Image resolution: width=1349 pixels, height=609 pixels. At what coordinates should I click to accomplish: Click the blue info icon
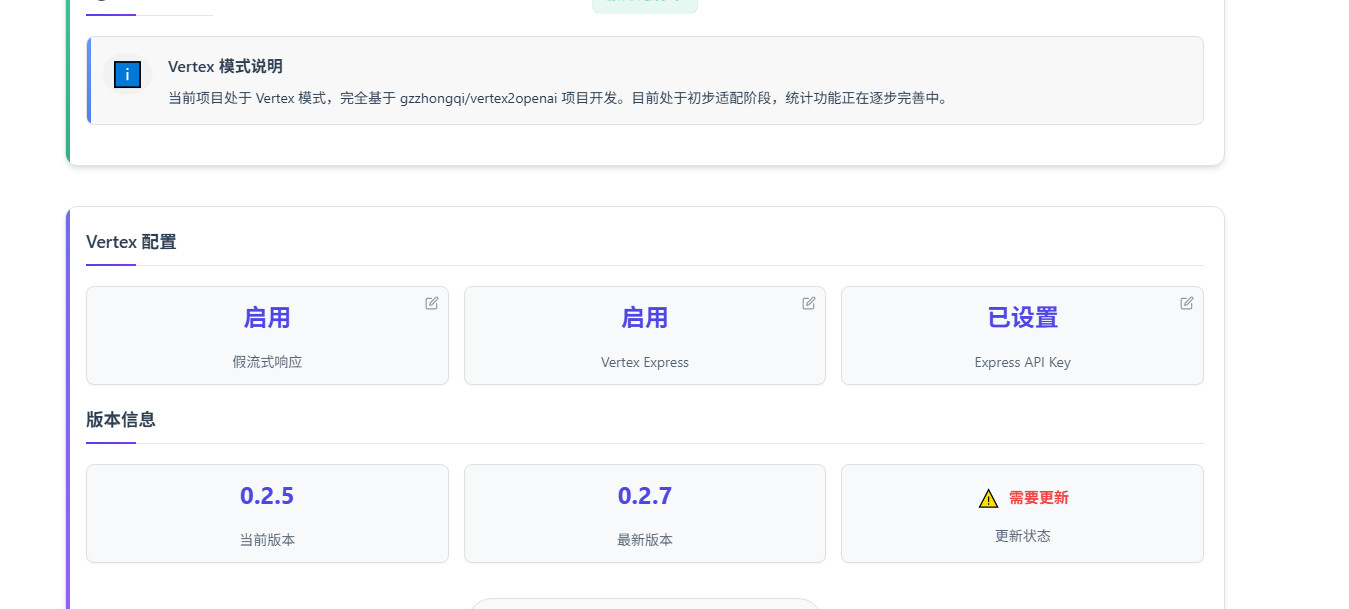point(127,74)
